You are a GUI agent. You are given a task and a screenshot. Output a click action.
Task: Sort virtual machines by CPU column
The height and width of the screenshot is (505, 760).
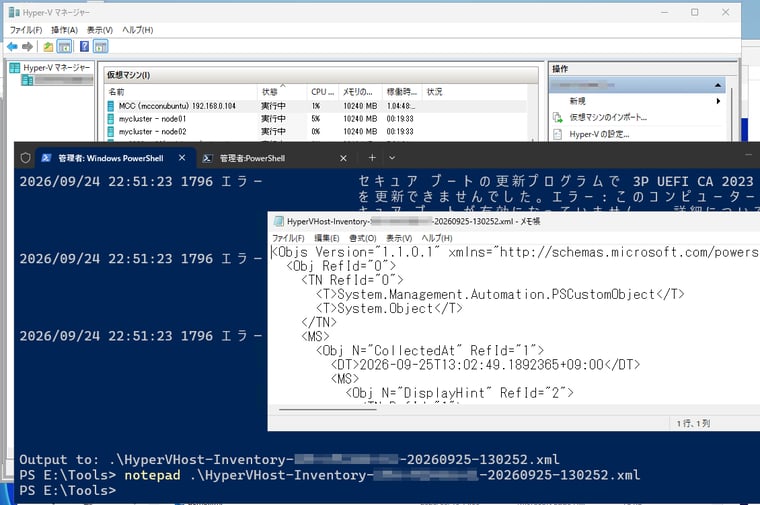[x=322, y=92]
